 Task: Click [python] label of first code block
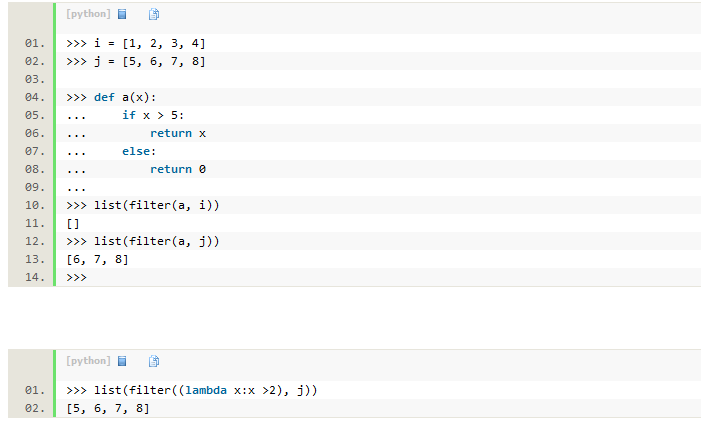point(88,14)
